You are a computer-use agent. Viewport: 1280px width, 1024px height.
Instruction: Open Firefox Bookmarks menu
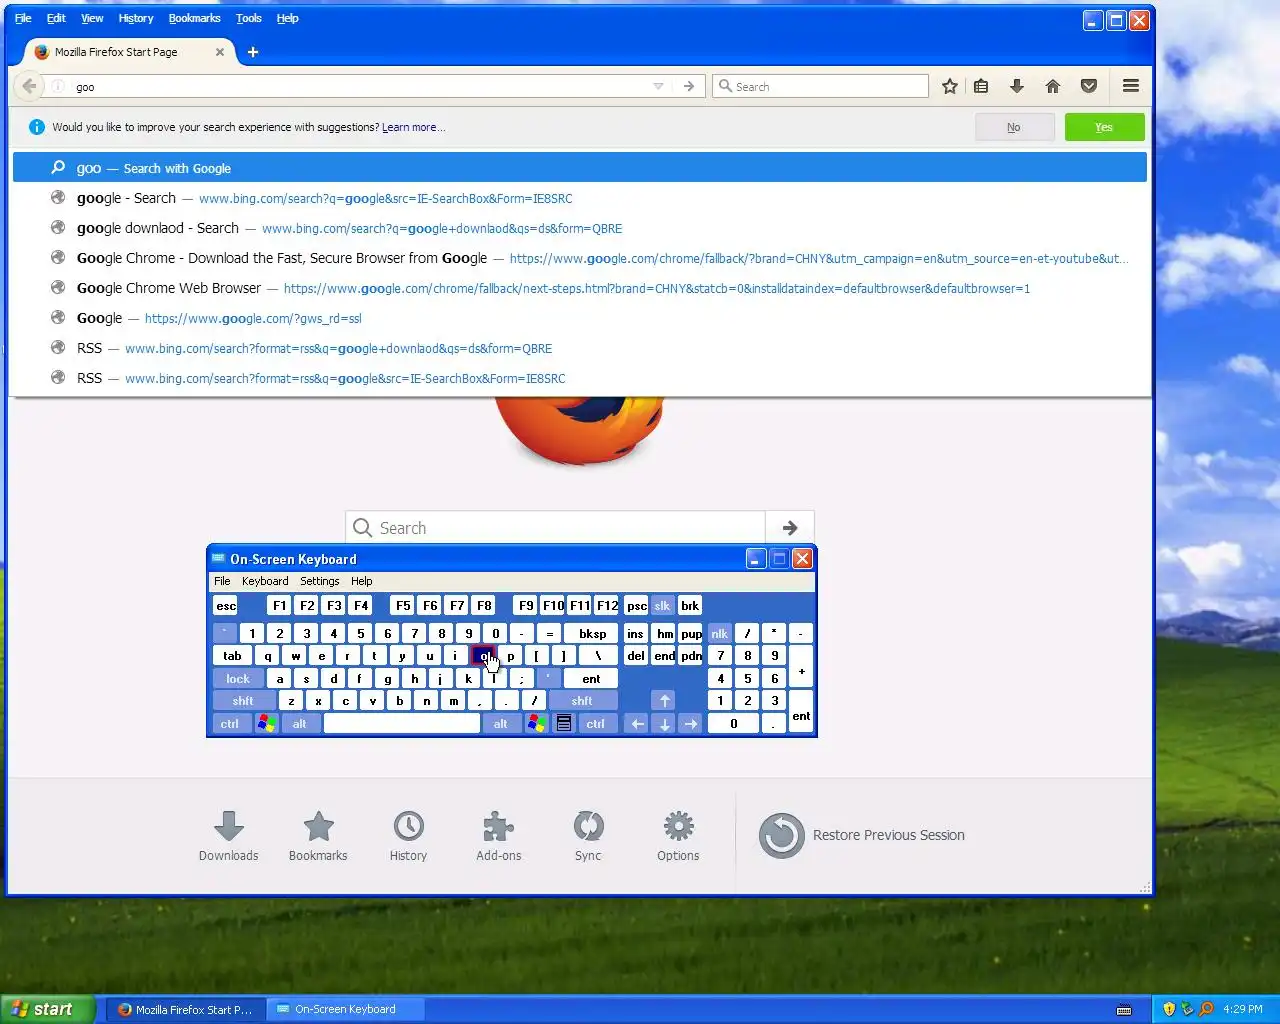(194, 18)
